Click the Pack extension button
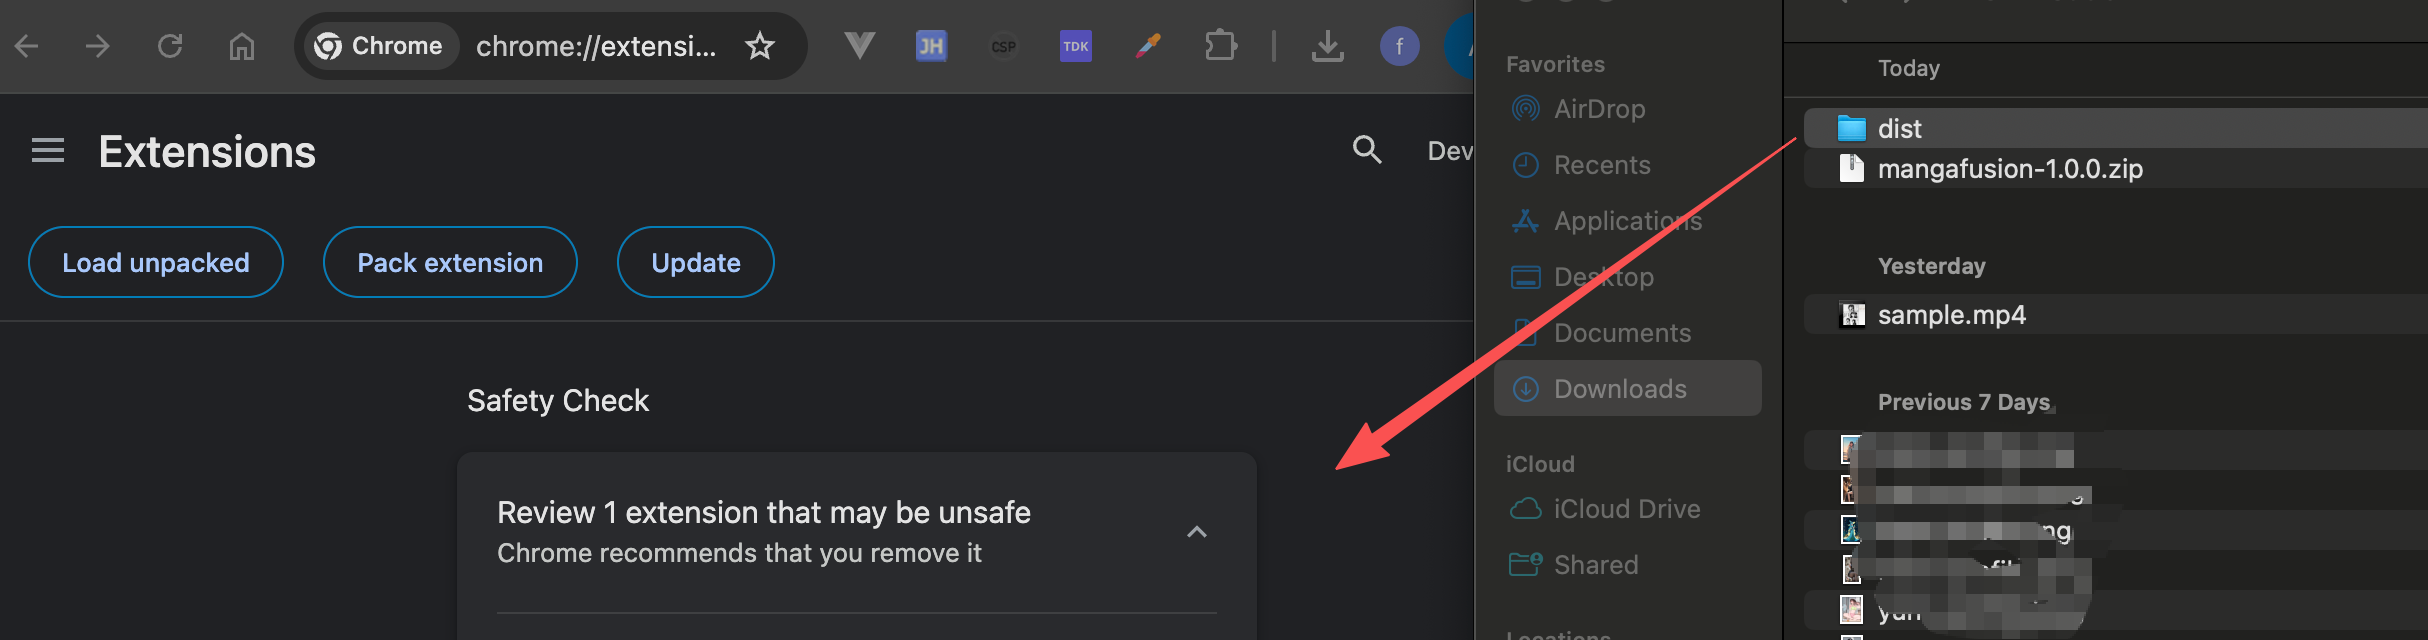 coord(450,262)
